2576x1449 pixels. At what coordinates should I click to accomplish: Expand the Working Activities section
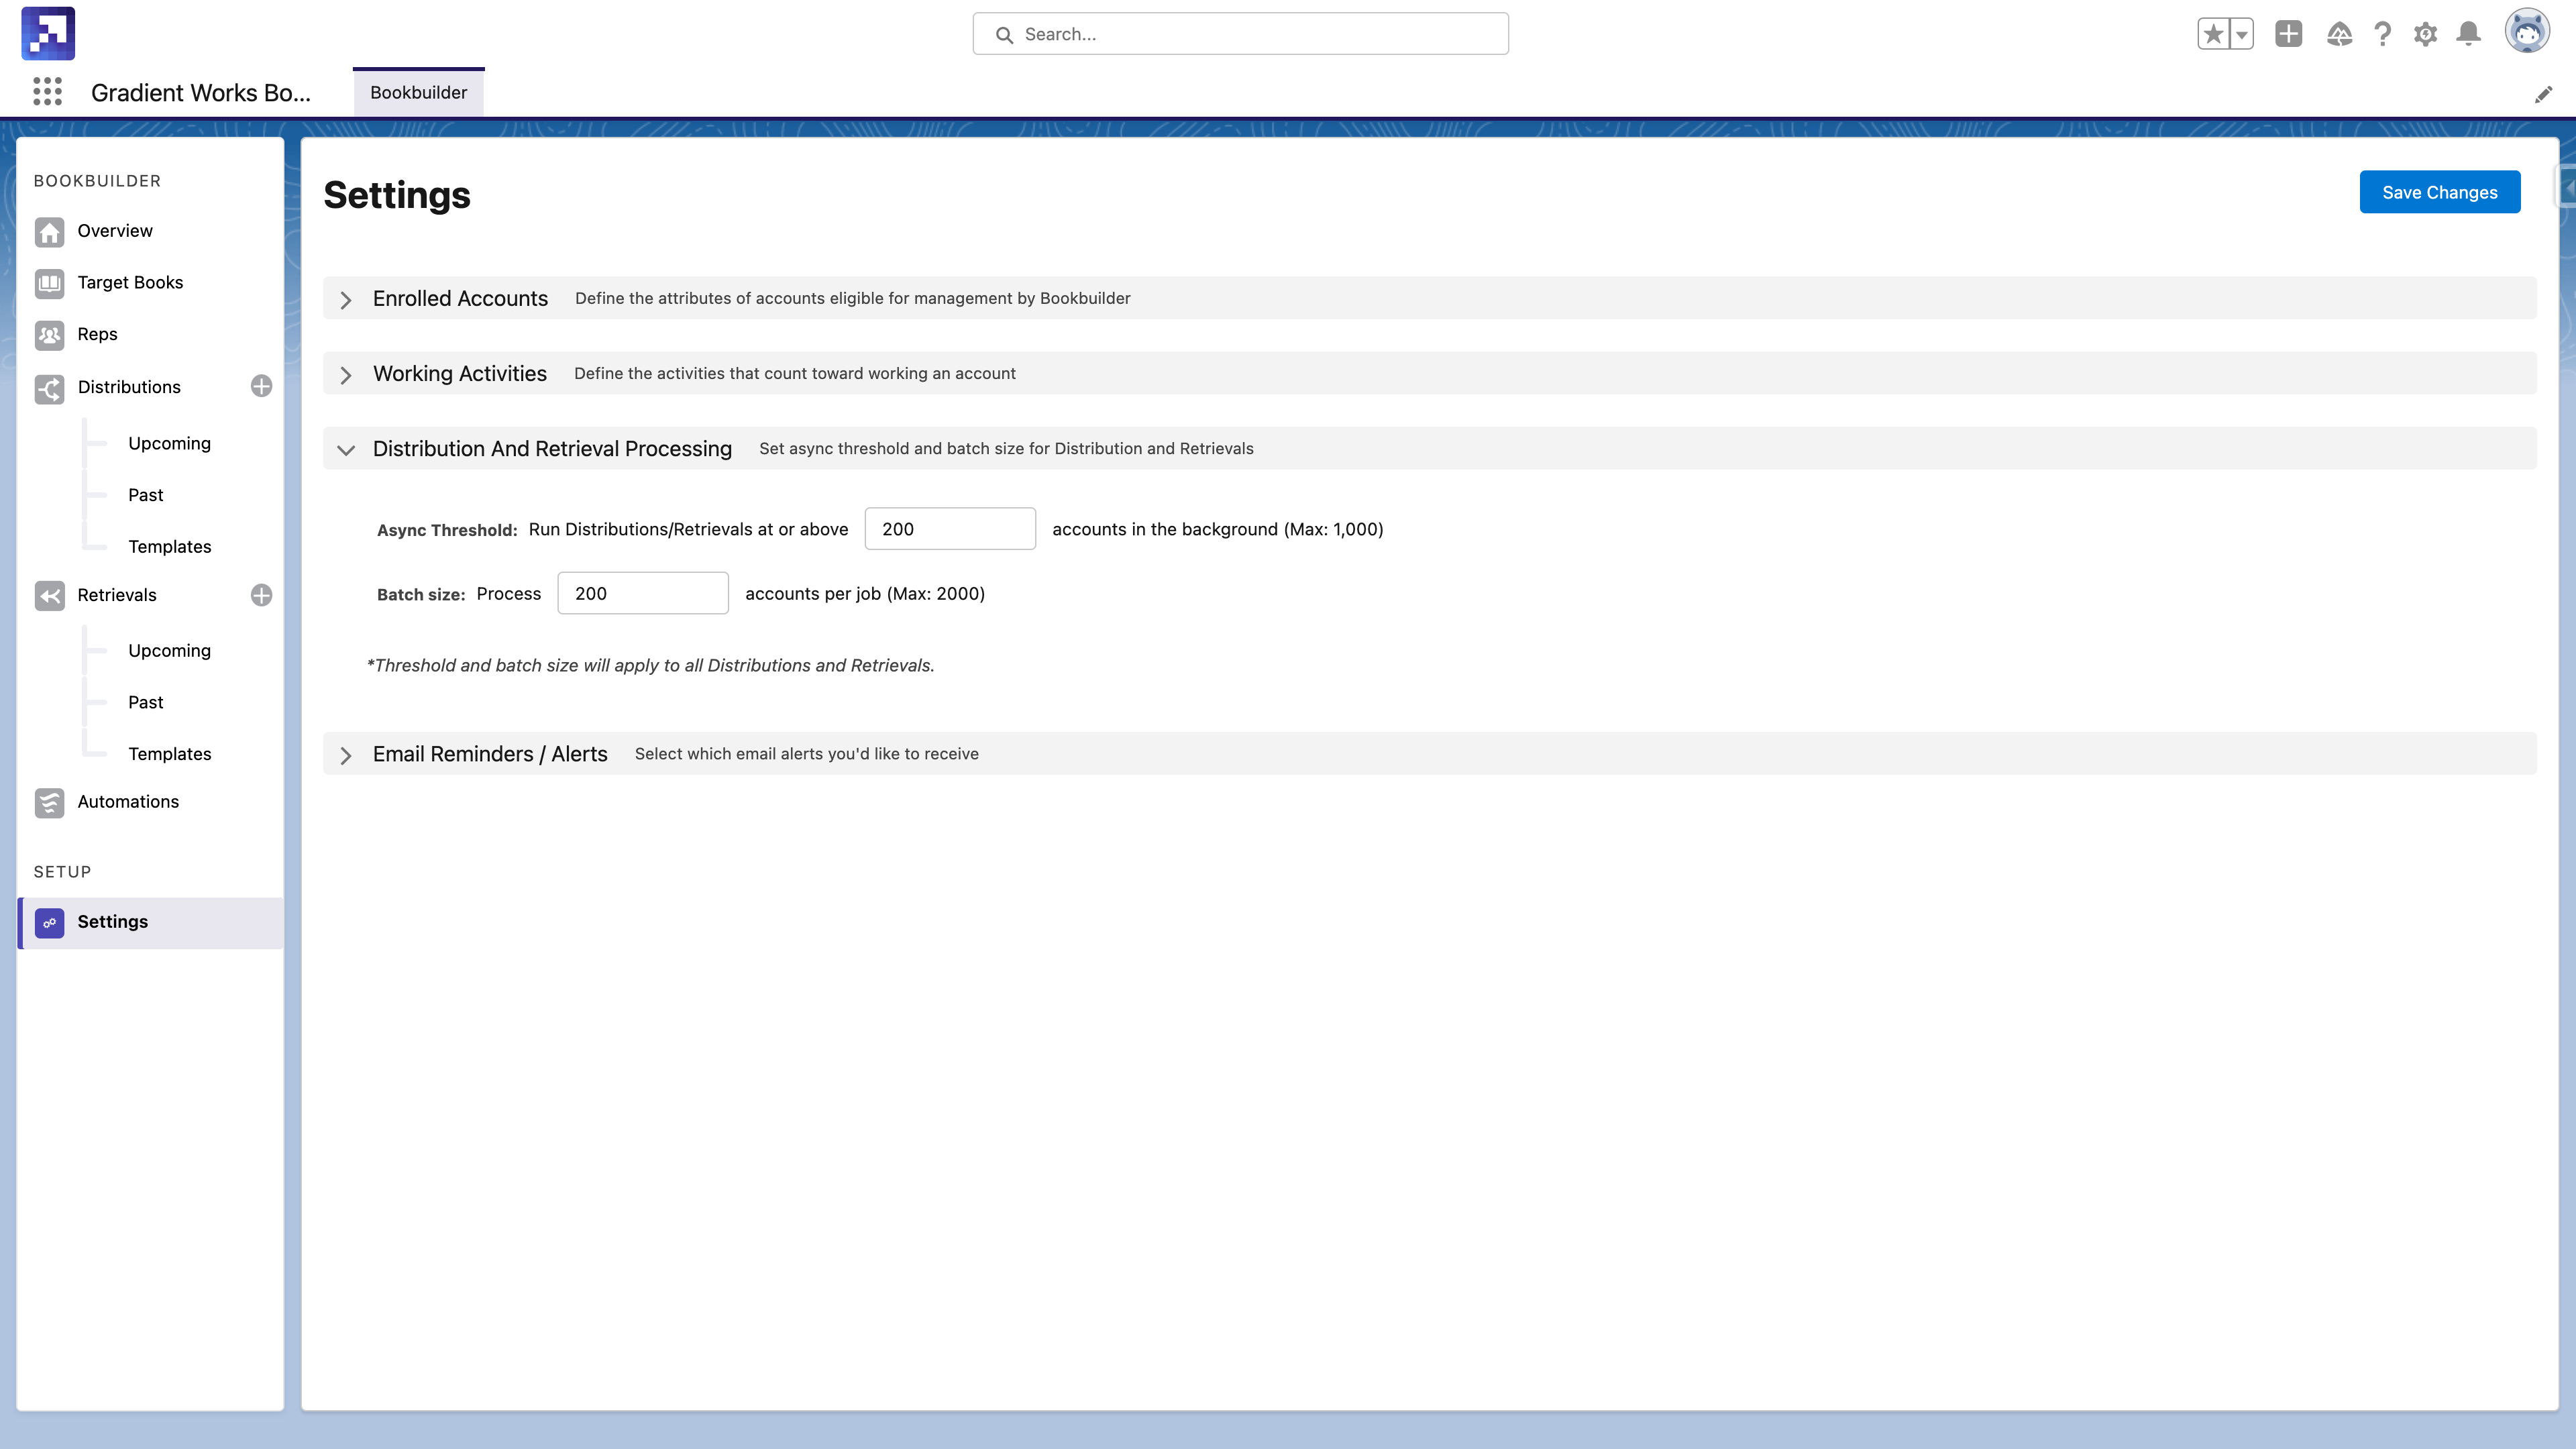pyautogui.click(x=346, y=375)
